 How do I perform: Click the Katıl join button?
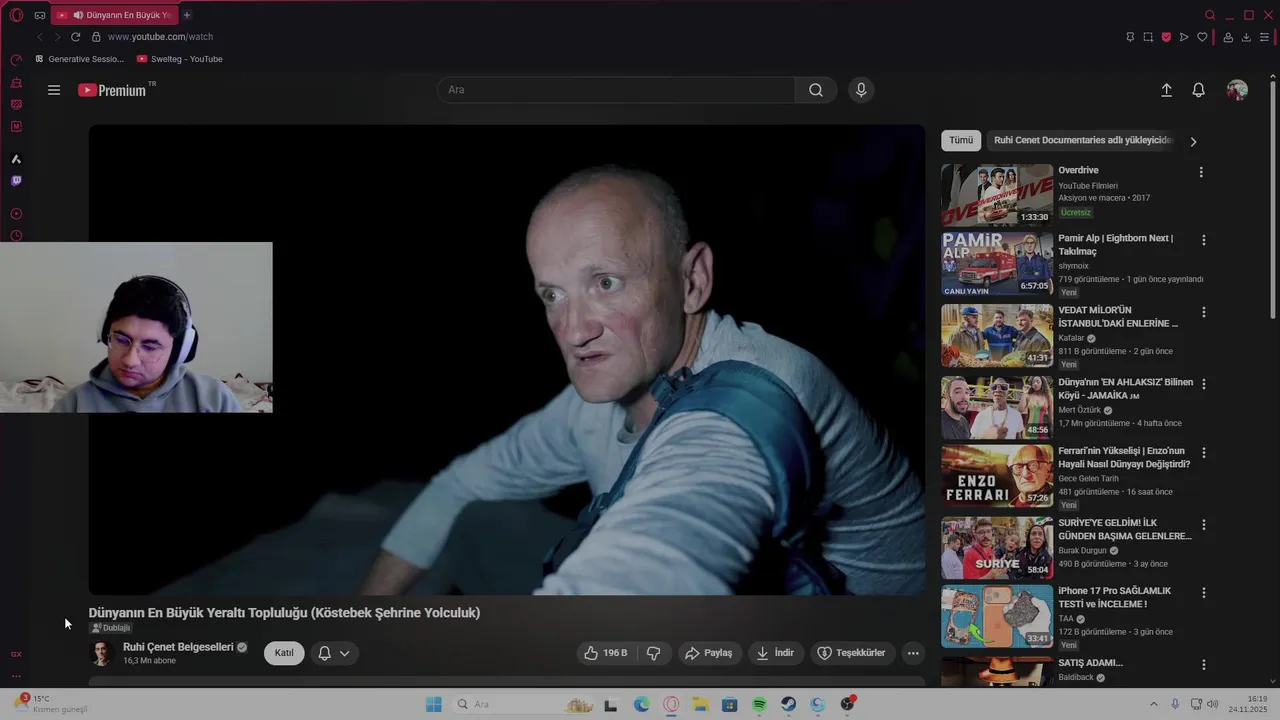(284, 653)
